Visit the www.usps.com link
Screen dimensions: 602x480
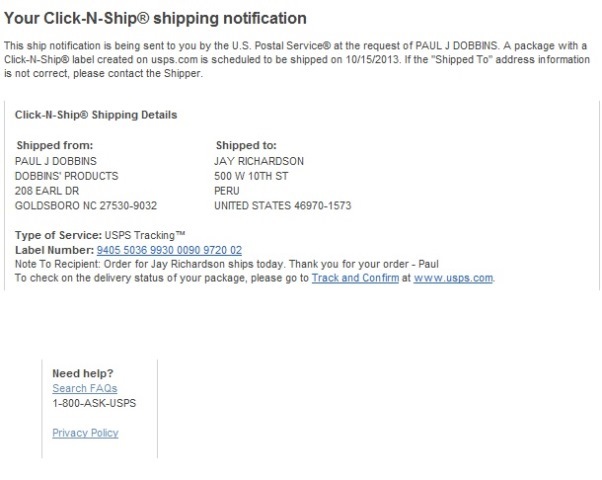[453, 278]
